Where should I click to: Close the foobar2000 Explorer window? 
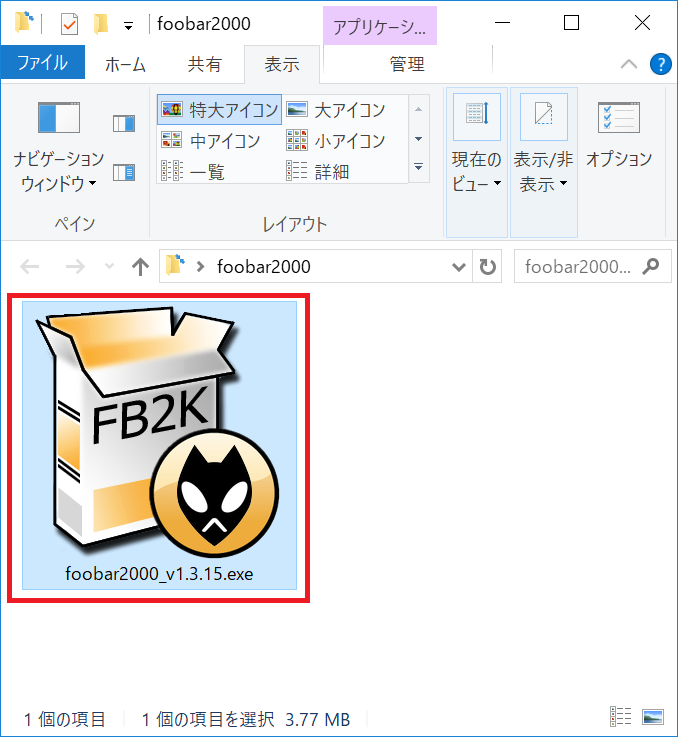pyautogui.click(x=642, y=23)
